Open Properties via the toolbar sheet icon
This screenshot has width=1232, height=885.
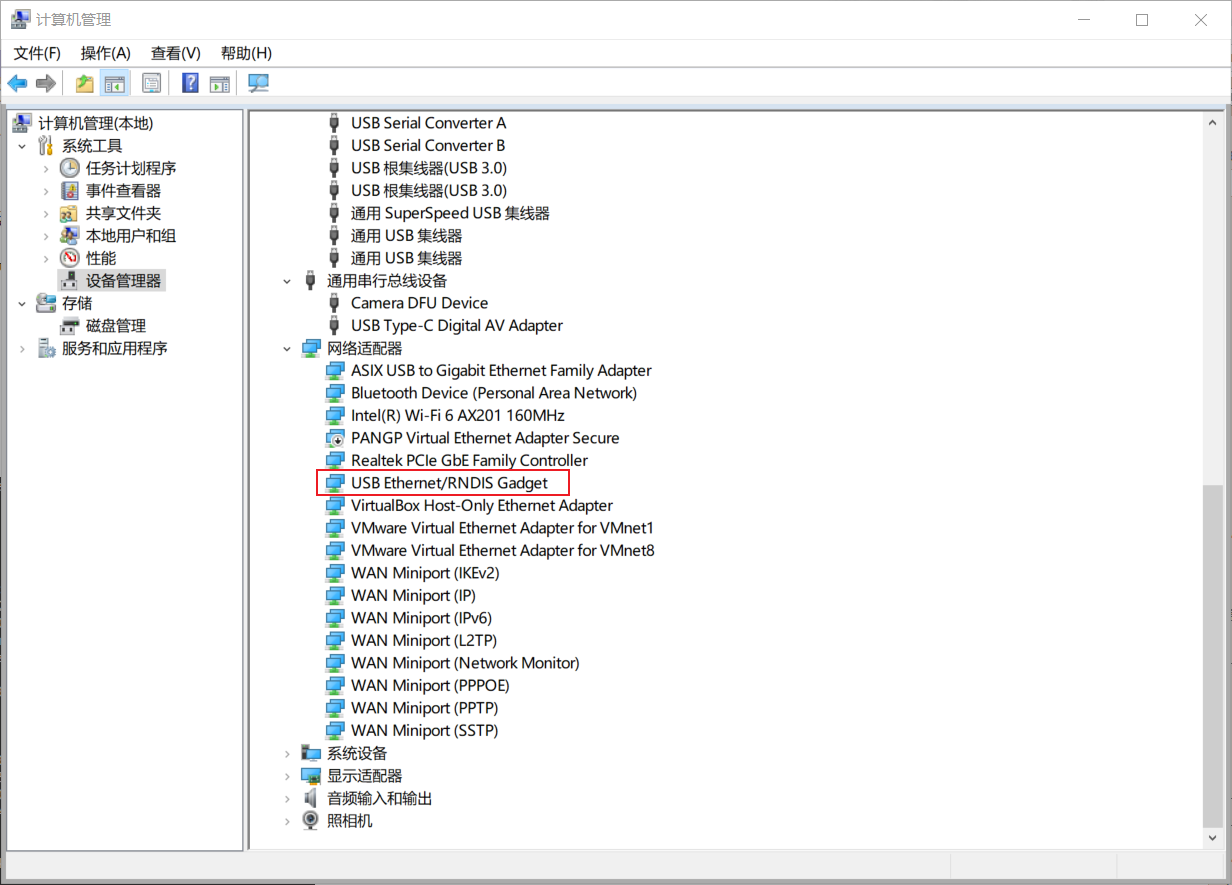151,83
